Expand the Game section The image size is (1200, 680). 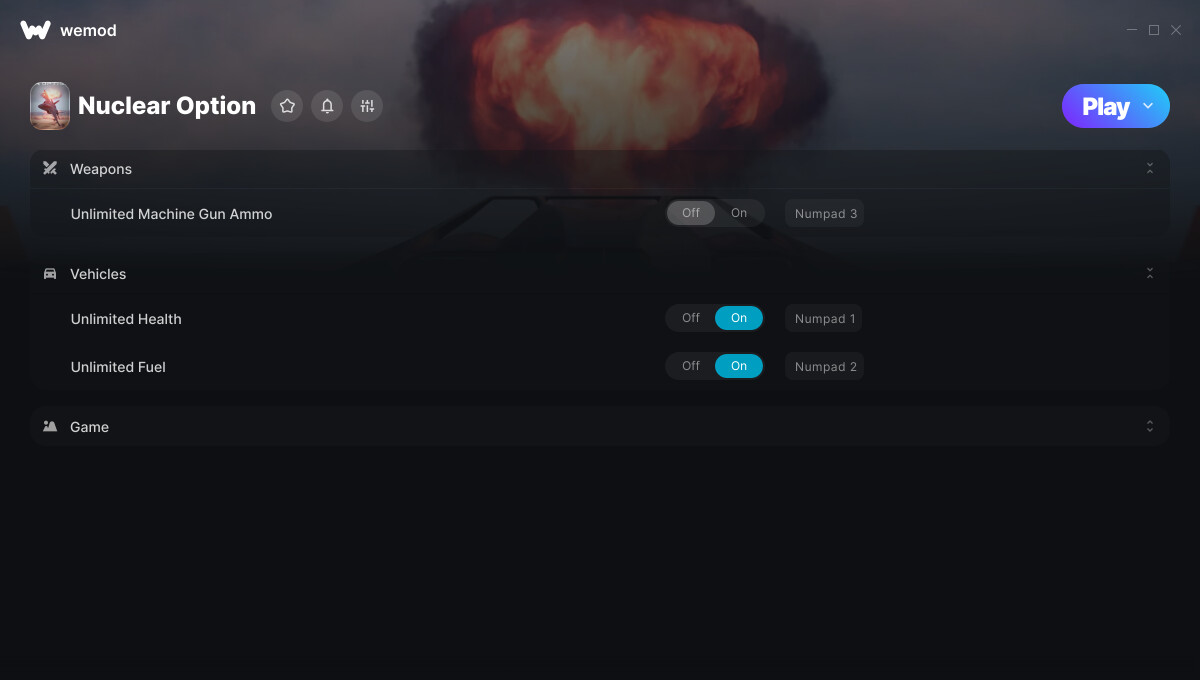click(x=1149, y=427)
